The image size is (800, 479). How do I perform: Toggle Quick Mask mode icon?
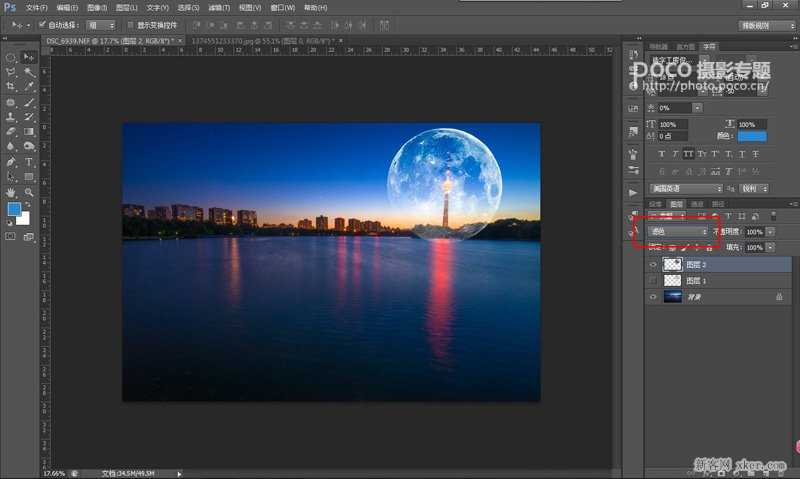point(11,237)
